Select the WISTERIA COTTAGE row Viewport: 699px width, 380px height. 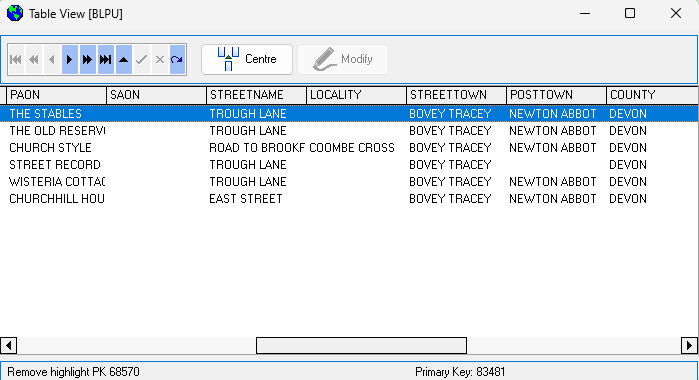coord(349,182)
